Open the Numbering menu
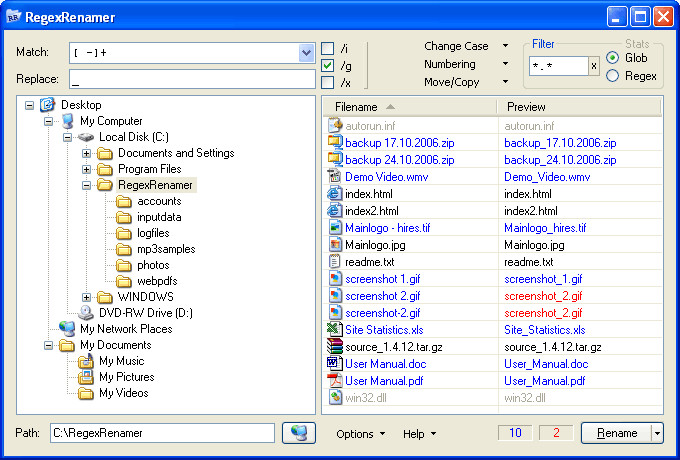Image resolution: width=680 pixels, height=460 pixels. pyautogui.click(x=466, y=64)
